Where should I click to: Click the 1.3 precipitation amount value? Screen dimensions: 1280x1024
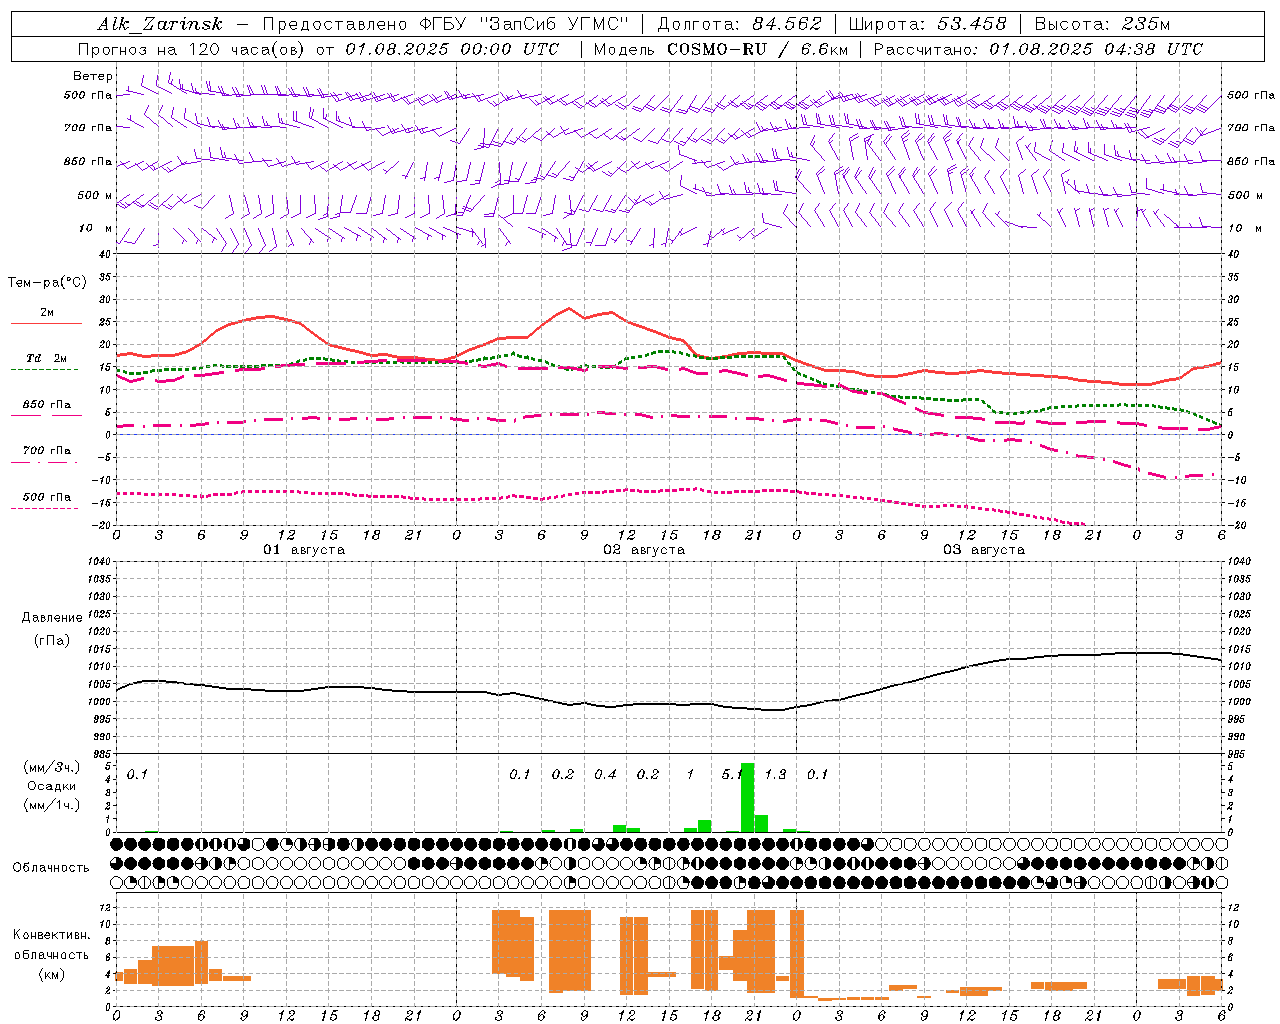(x=775, y=774)
